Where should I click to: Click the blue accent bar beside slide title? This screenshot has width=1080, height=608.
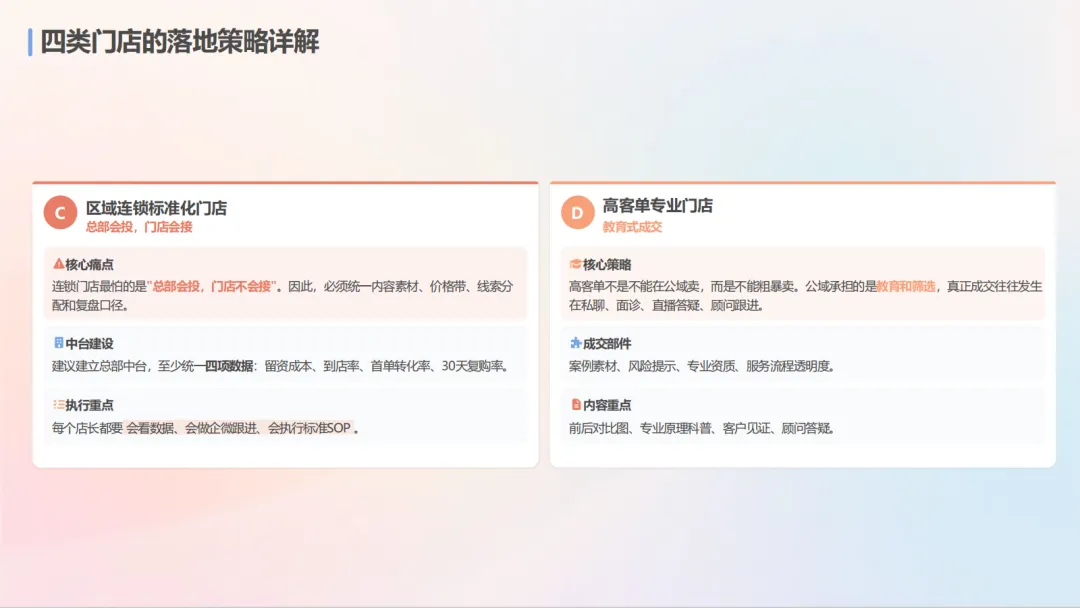(x=28, y=42)
